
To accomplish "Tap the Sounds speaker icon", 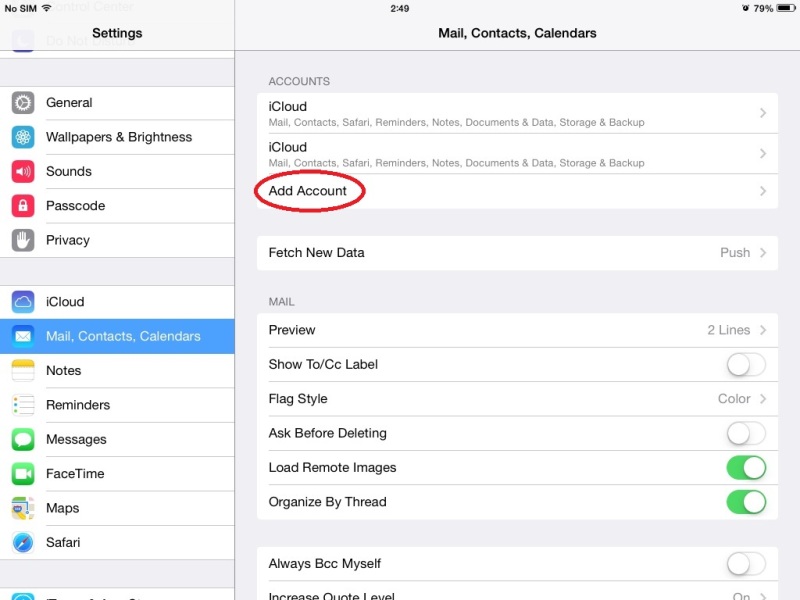I will (23, 171).
